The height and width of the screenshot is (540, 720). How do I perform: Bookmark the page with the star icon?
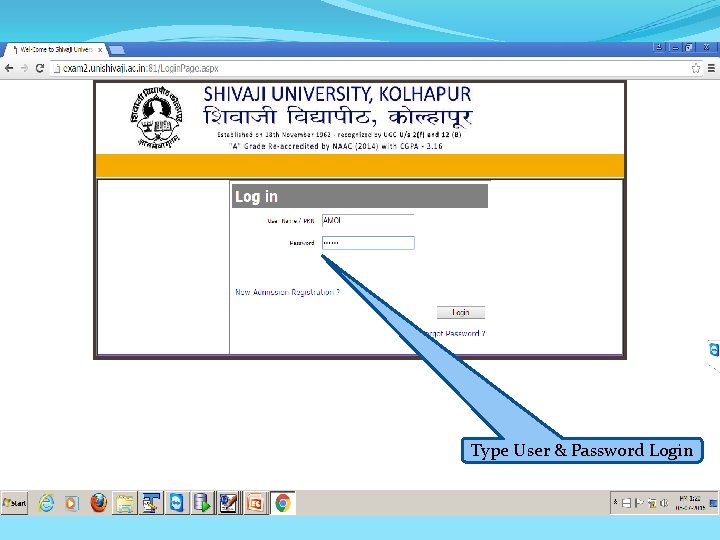click(x=696, y=68)
